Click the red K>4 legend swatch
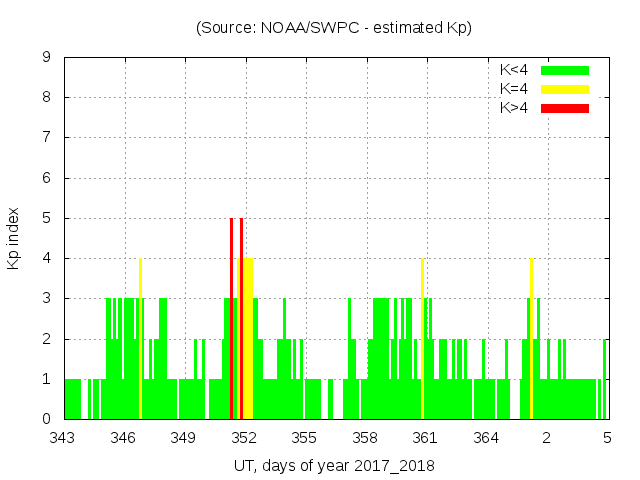The width and height of the screenshot is (640, 480). pyautogui.click(x=565, y=107)
